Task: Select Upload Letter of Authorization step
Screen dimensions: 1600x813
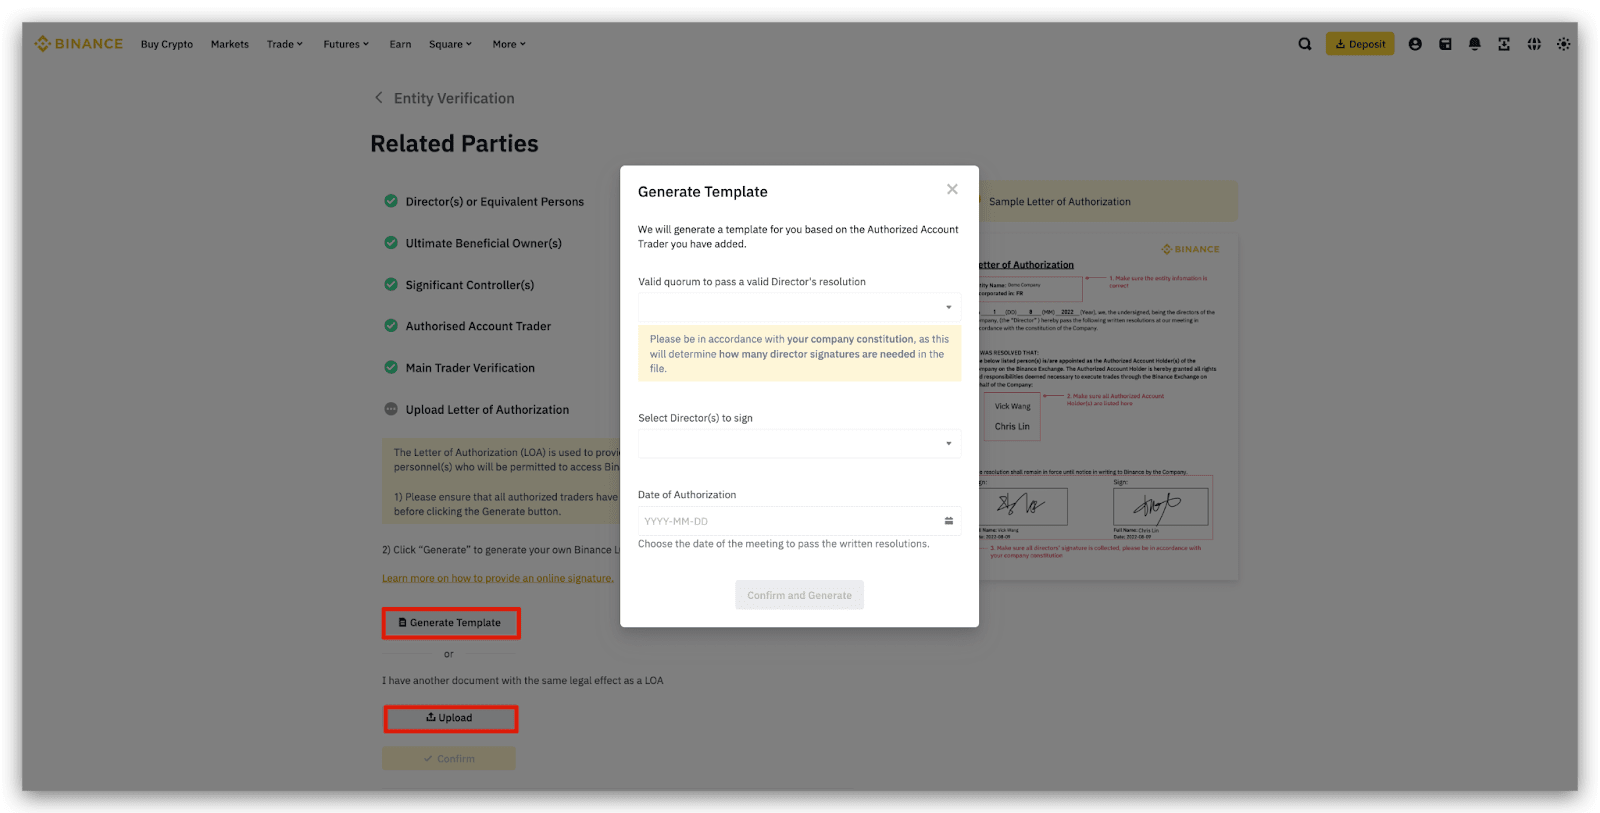Action: (487, 410)
